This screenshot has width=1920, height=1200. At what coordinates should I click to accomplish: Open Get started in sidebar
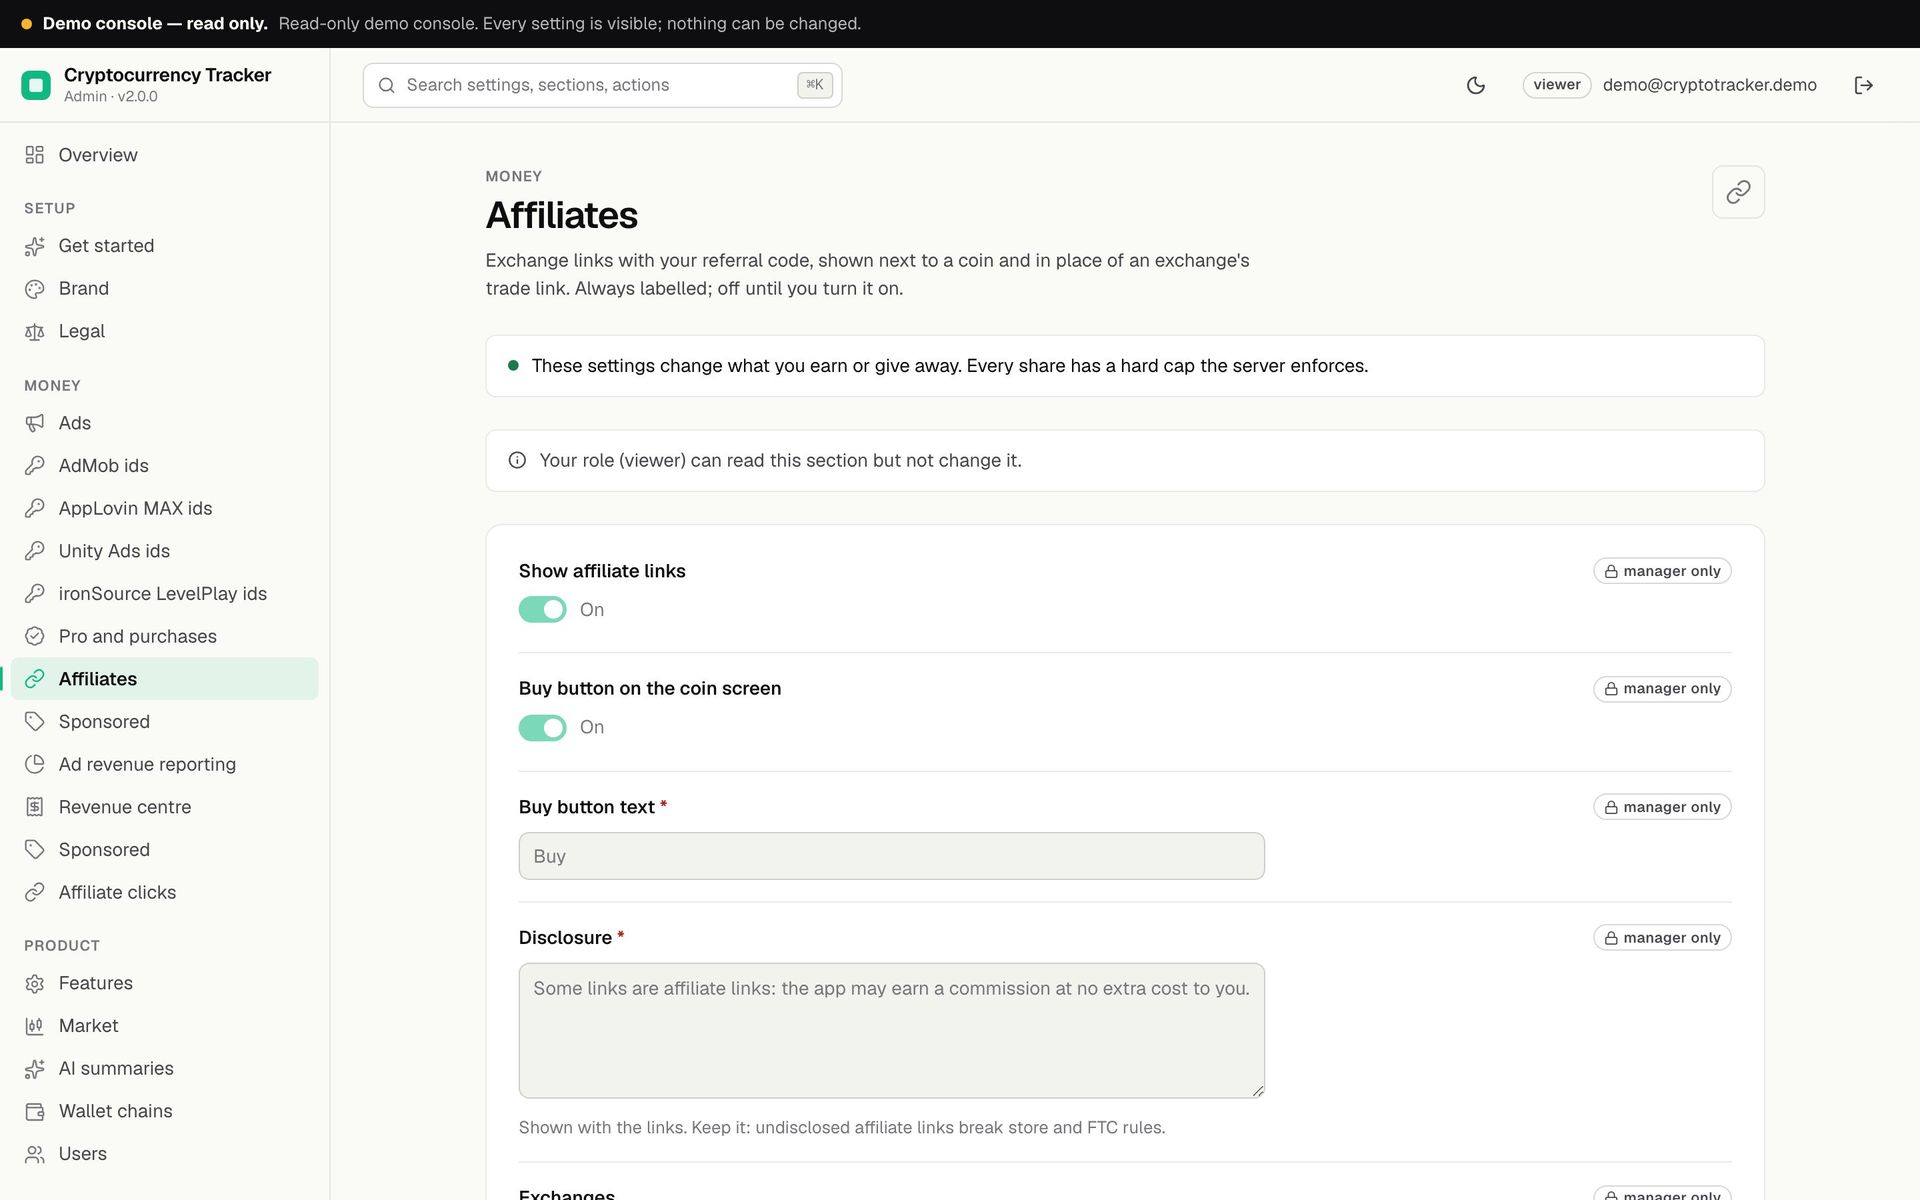(165, 246)
